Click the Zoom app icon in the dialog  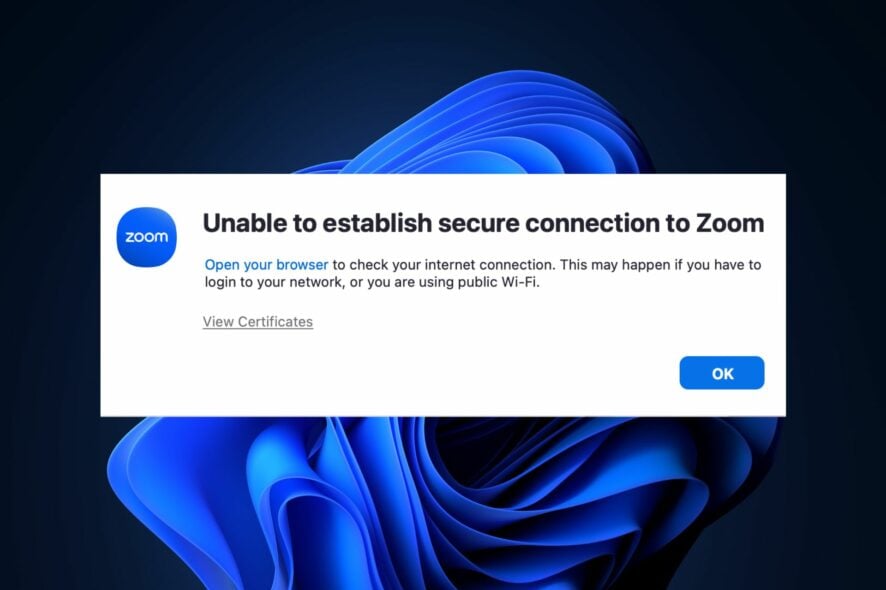[146, 237]
